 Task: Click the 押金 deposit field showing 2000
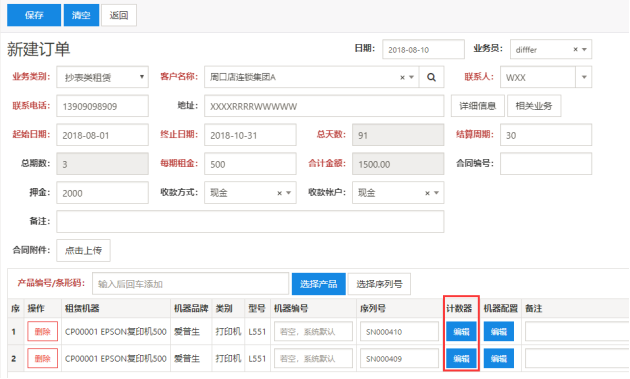pyautogui.click(x=102, y=193)
